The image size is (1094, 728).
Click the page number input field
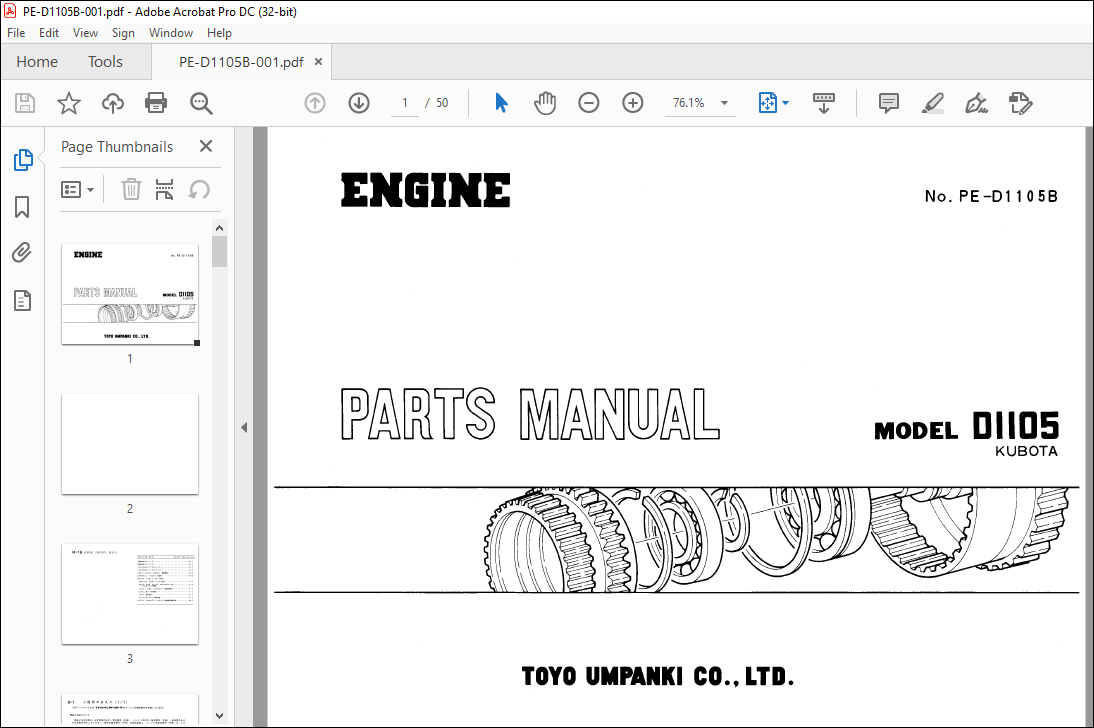coord(405,103)
